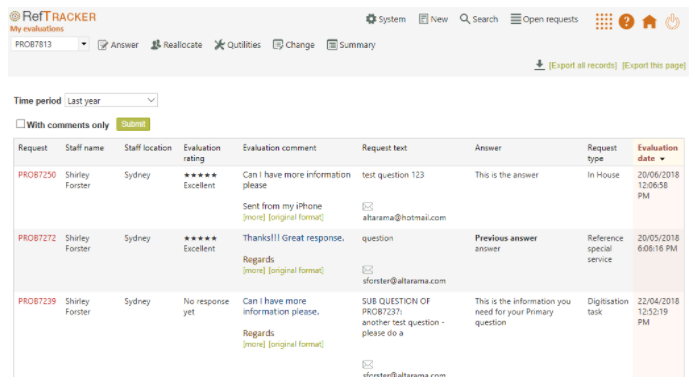The height and width of the screenshot is (386, 695).
Task: Click the download export arrow icon
Action: coord(539,65)
